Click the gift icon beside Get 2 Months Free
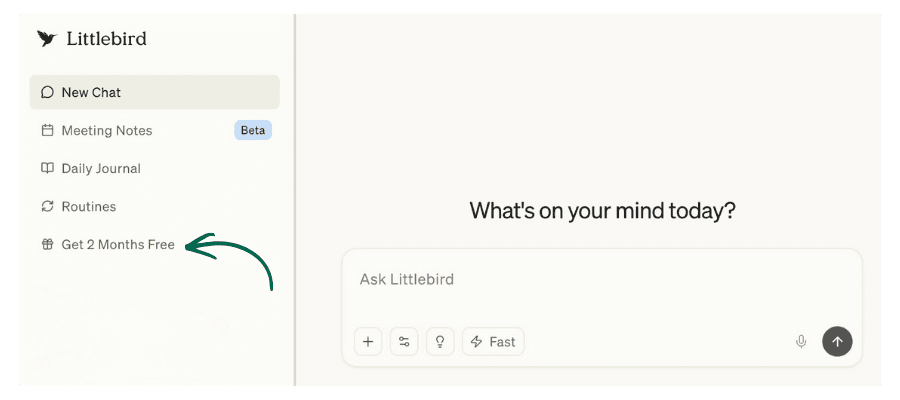Image resolution: width=900 pixels, height=400 pixels. click(x=47, y=244)
